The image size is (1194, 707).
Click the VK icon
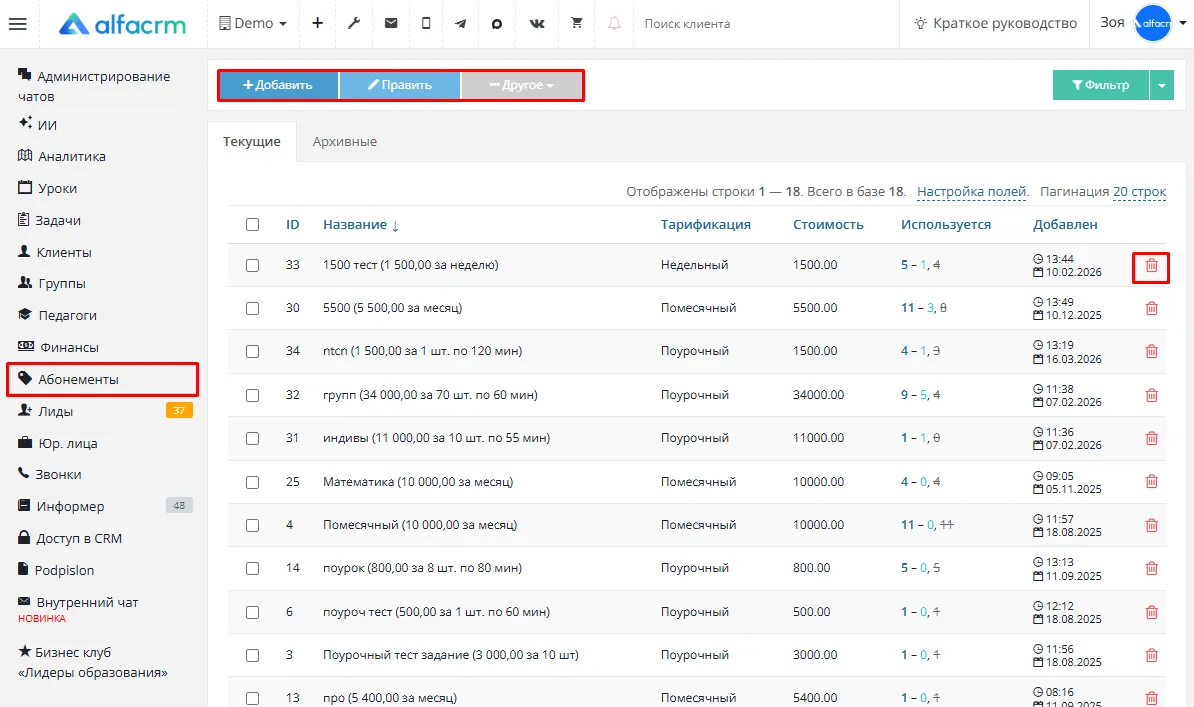[x=537, y=24]
